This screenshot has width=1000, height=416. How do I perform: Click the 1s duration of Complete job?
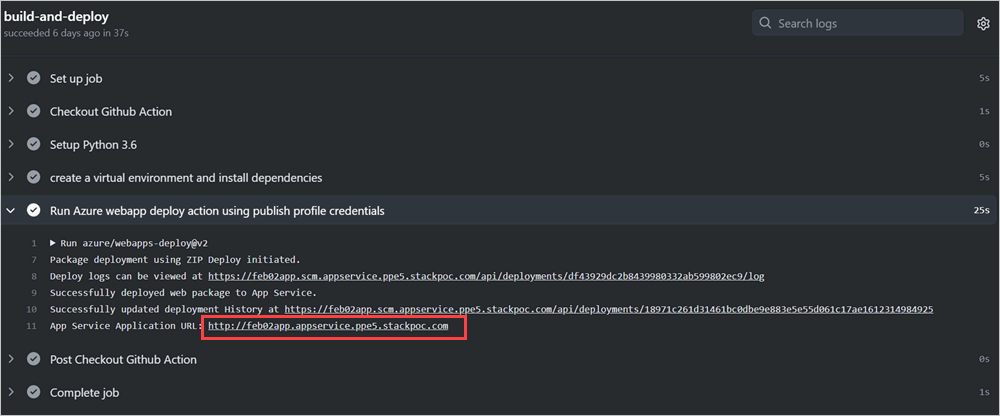click(x=984, y=392)
